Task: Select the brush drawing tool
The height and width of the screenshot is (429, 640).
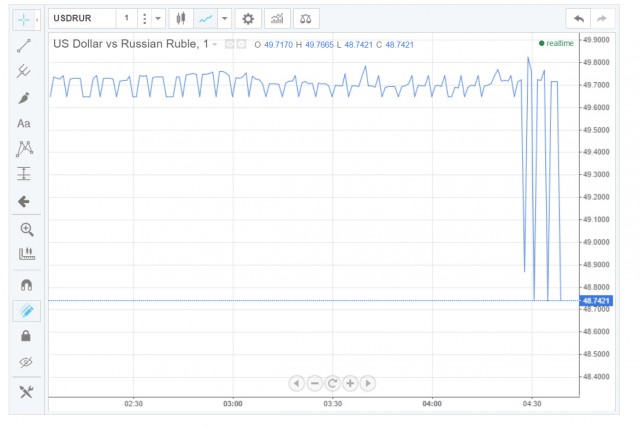Action: point(24,98)
